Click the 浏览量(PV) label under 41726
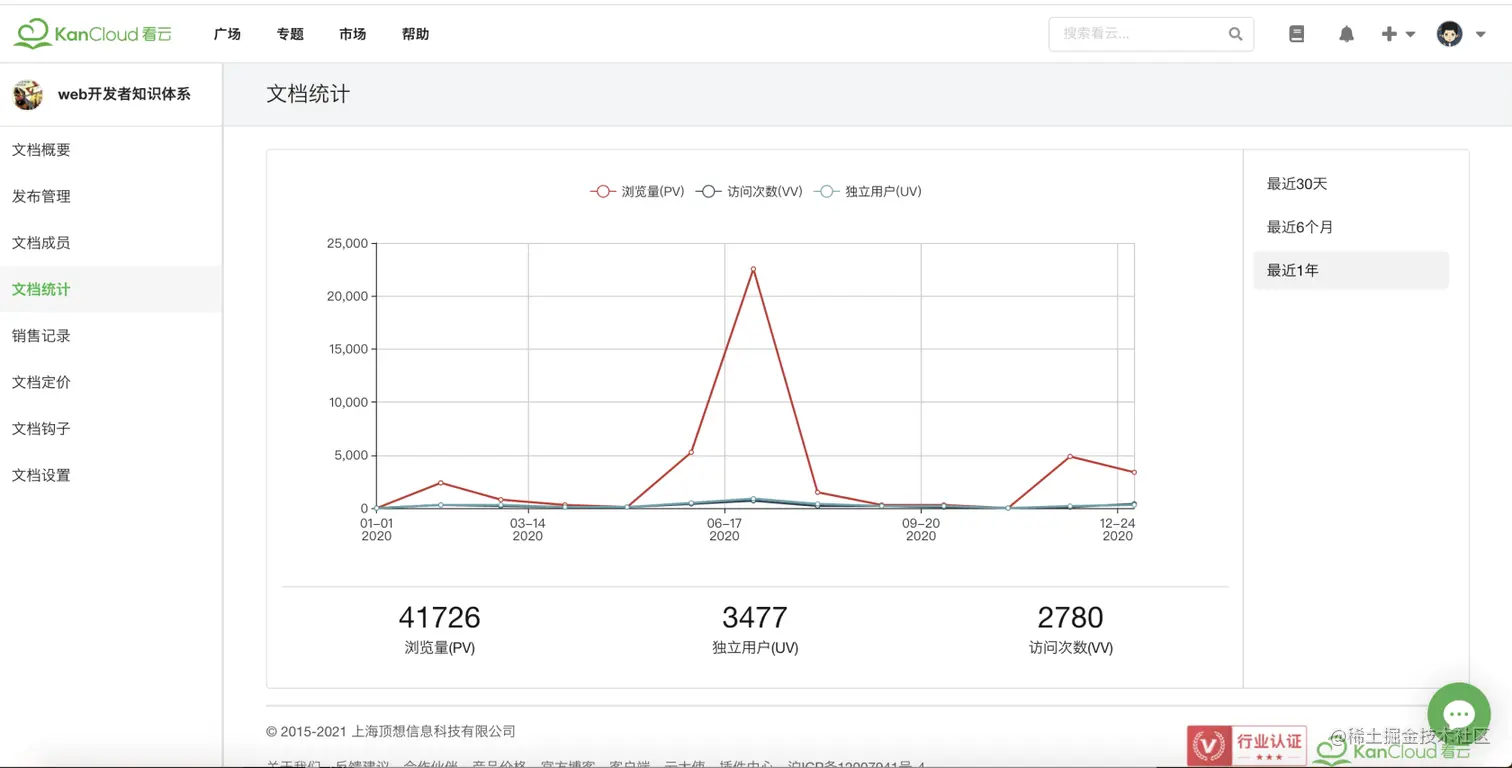This screenshot has height=768, width=1512. (439, 648)
